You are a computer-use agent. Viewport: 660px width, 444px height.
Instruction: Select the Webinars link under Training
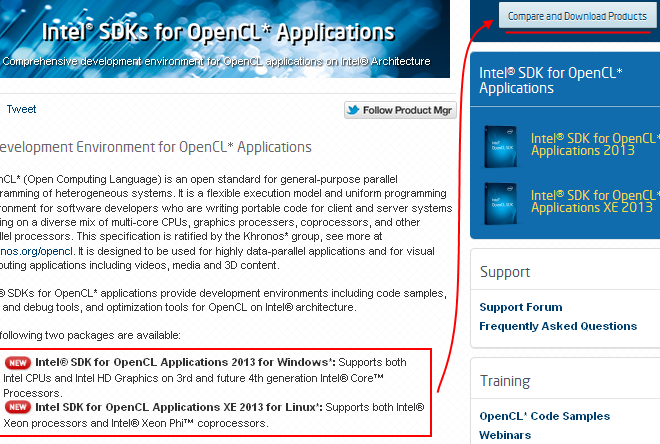click(506, 435)
